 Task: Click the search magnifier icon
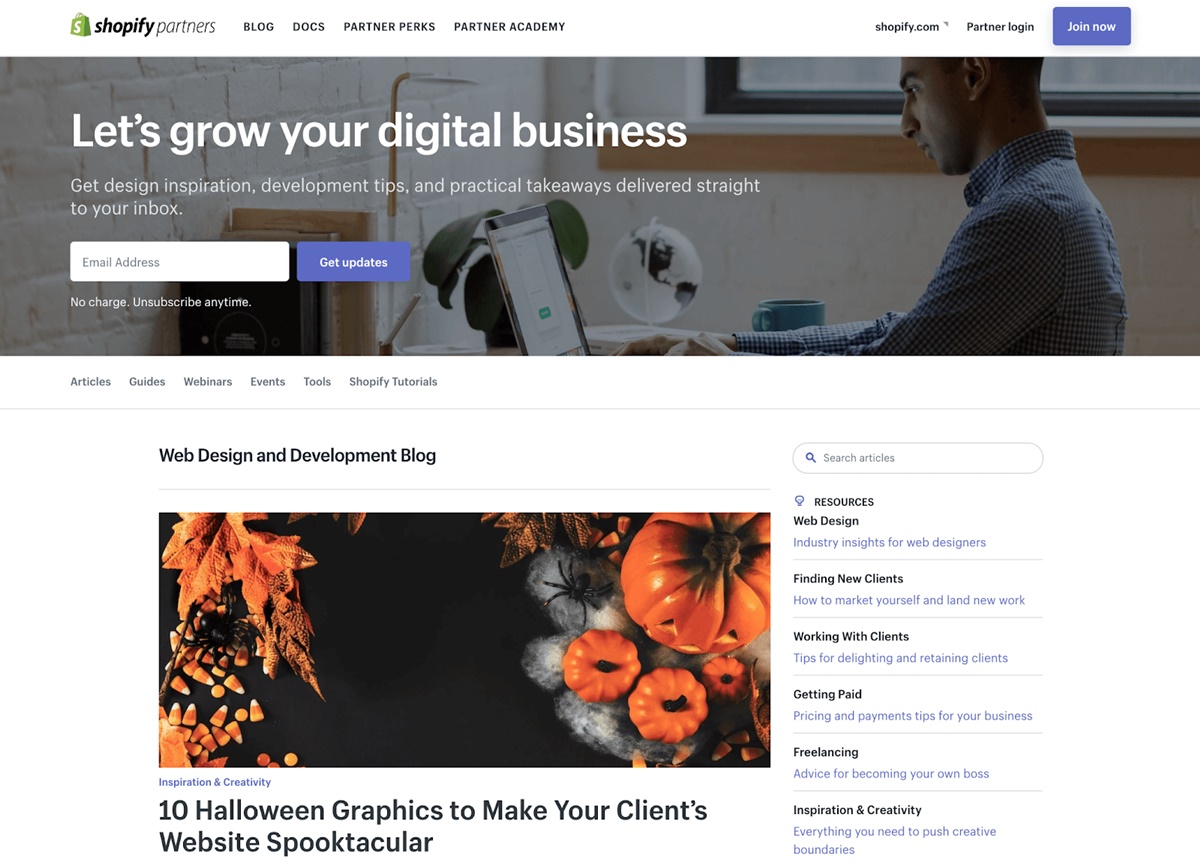[811, 458]
